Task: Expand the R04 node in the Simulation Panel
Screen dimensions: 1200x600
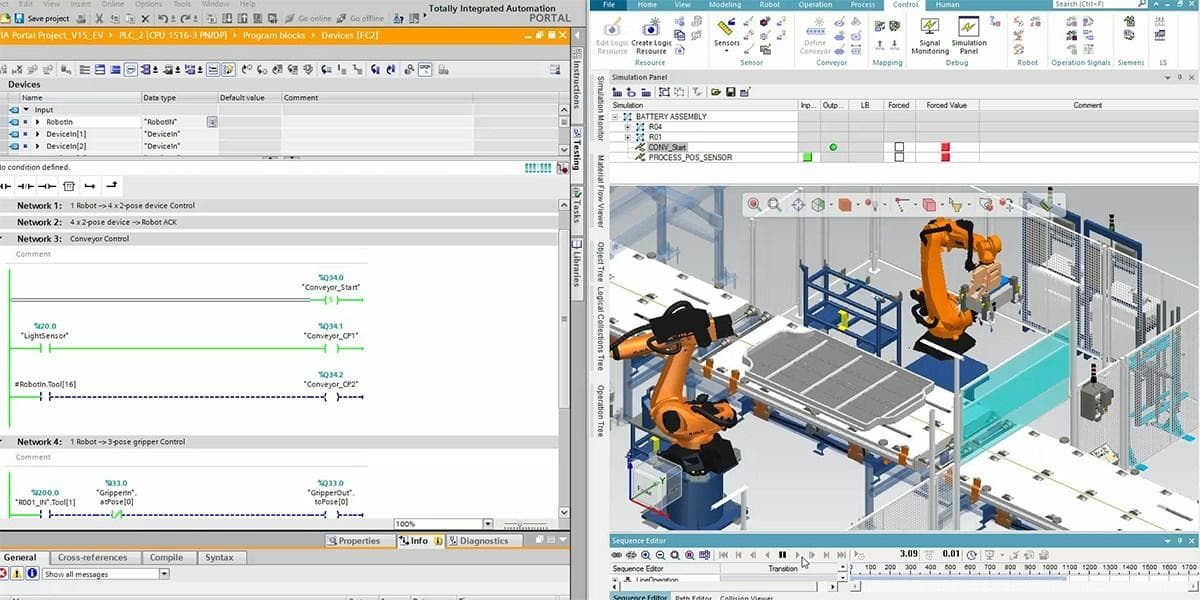Action: click(628, 127)
